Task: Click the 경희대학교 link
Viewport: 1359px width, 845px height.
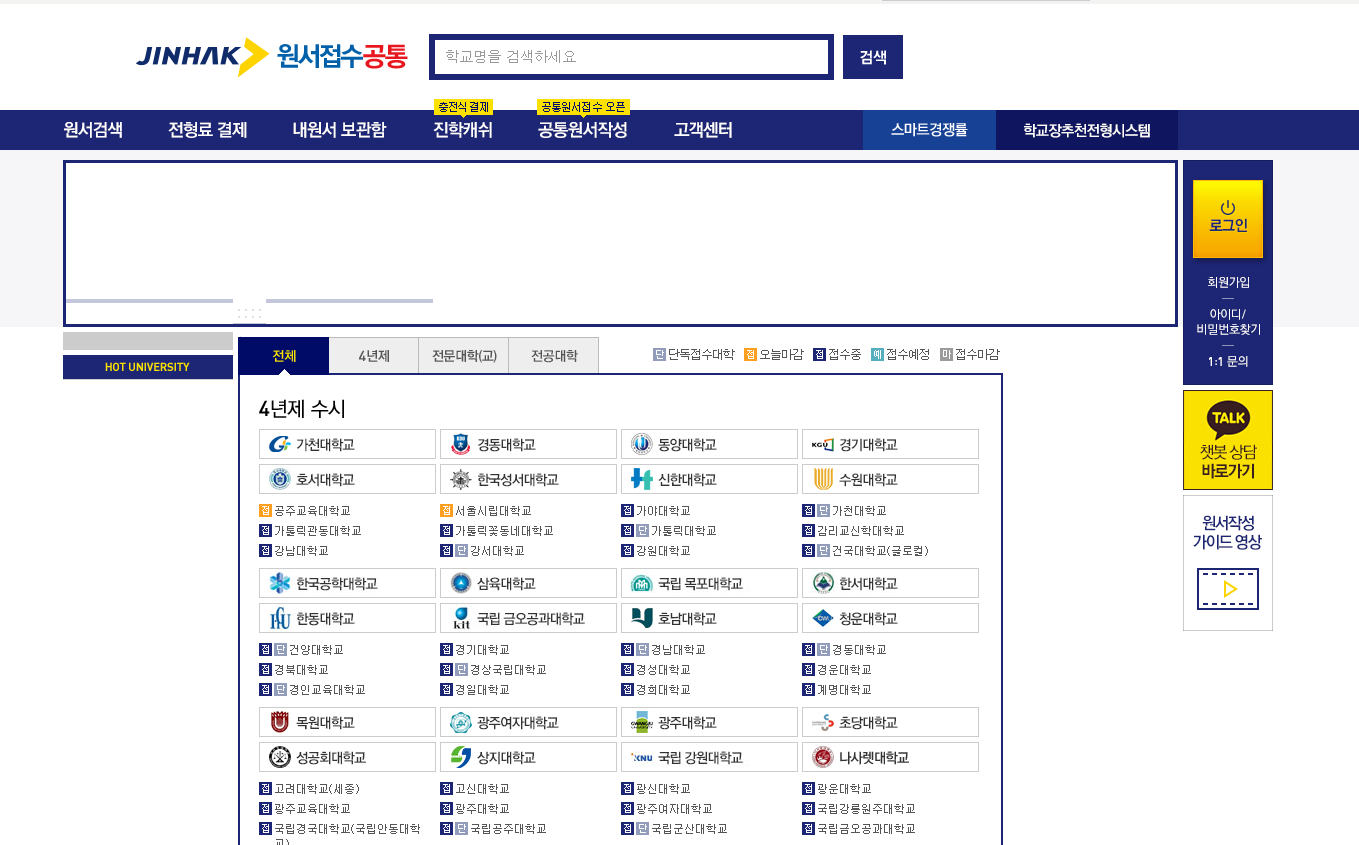Action: [663, 690]
